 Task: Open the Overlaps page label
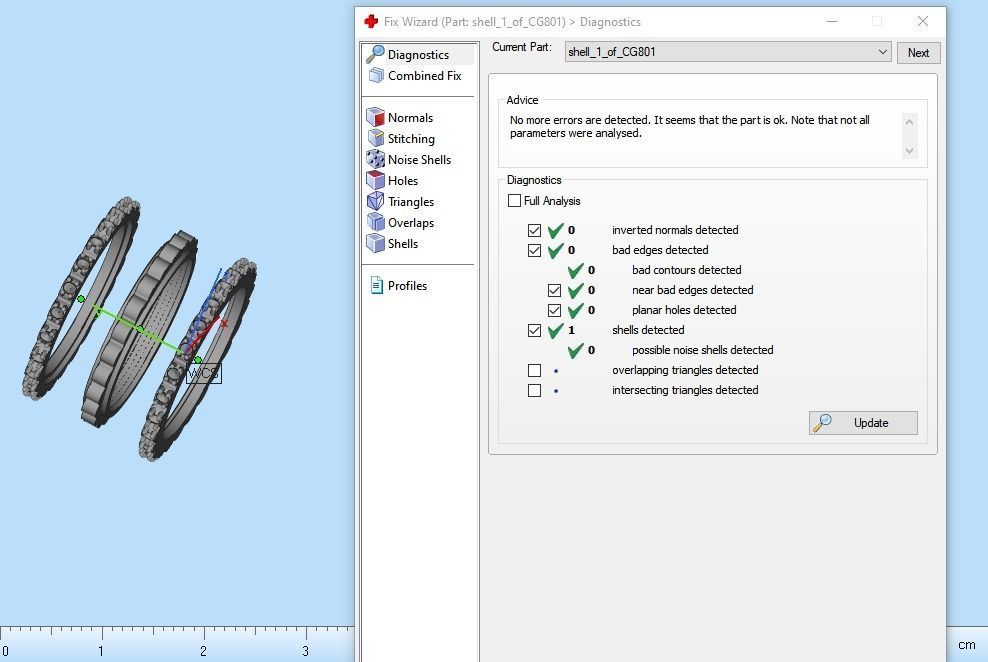pyautogui.click(x=411, y=222)
